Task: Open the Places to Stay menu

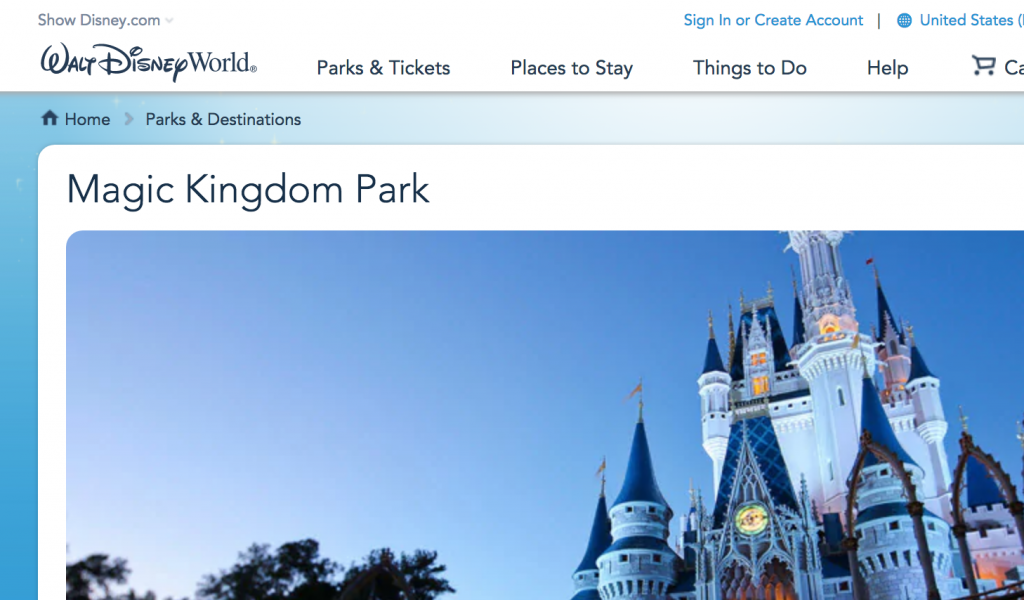Action: pyautogui.click(x=571, y=68)
